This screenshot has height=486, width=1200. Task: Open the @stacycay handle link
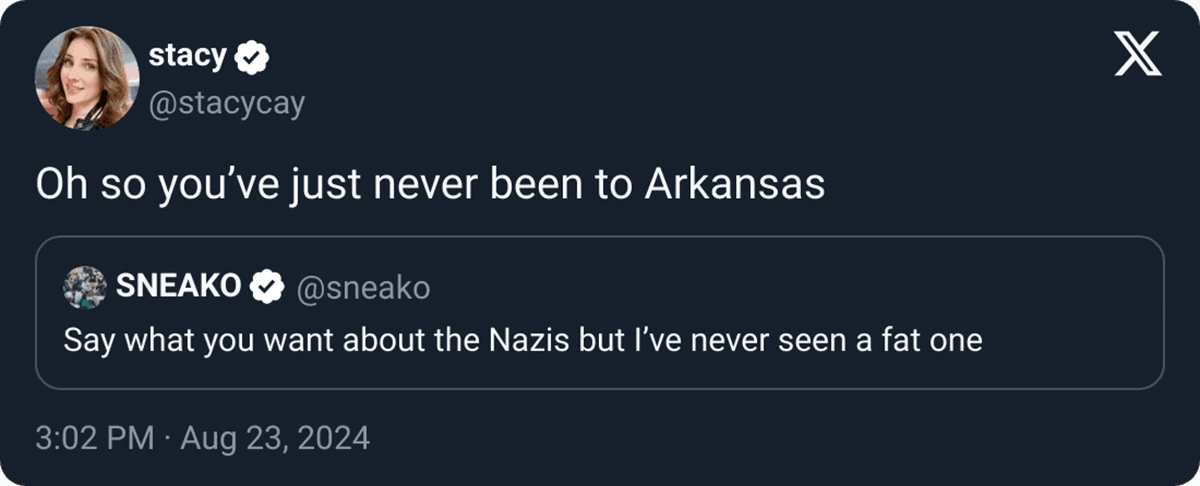(226, 105)
